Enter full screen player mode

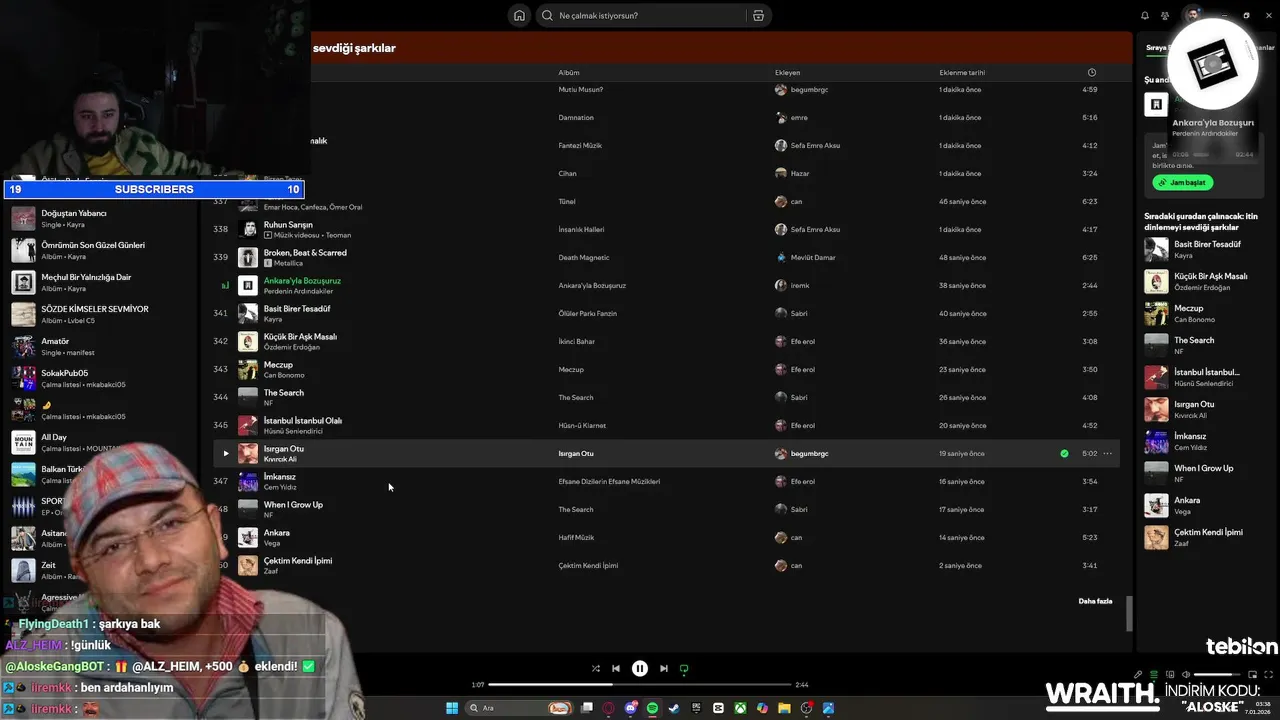point(1267,675)
